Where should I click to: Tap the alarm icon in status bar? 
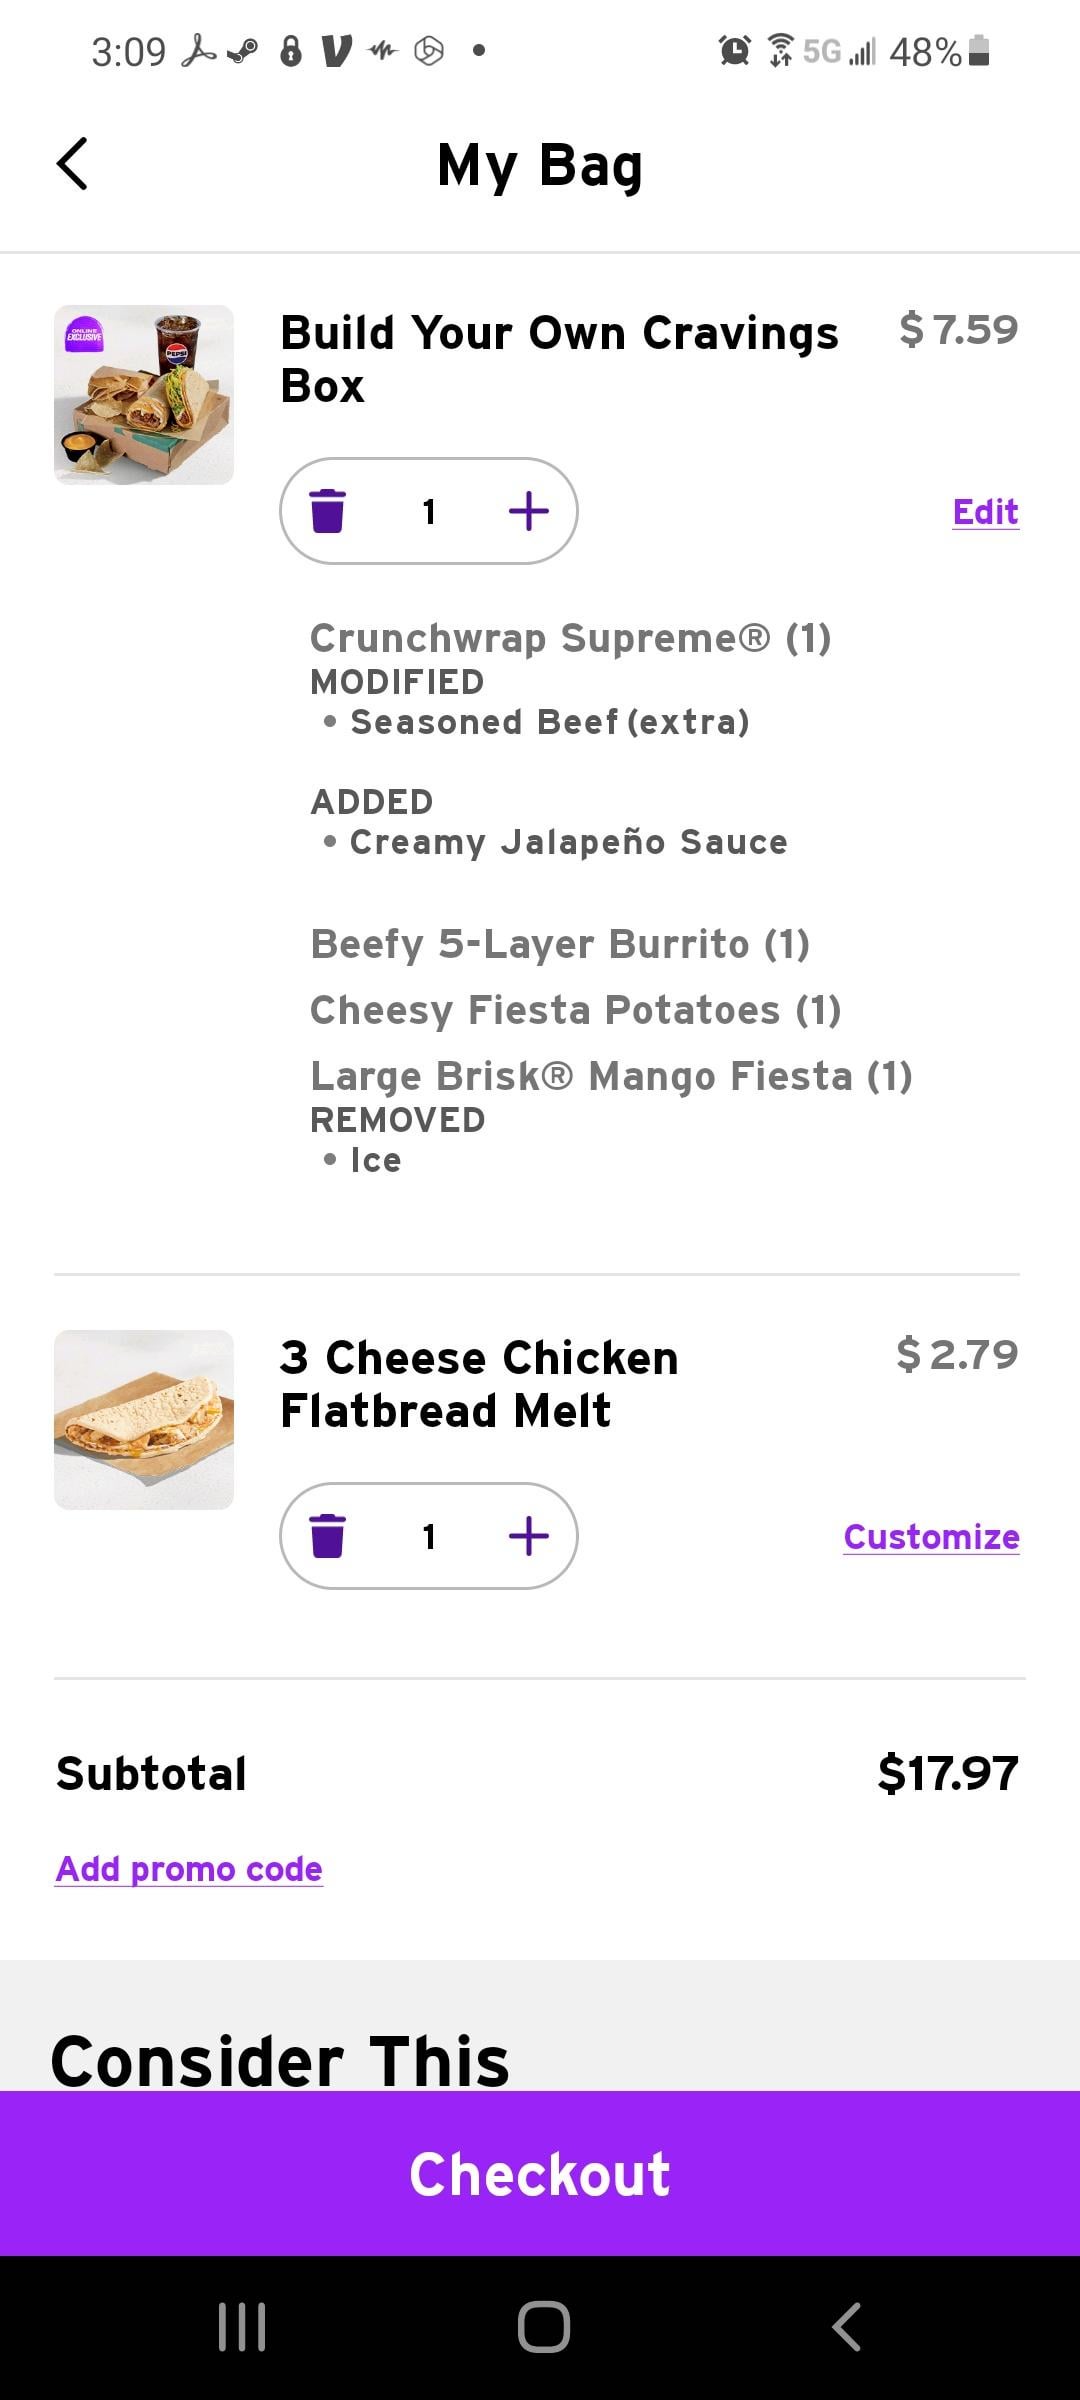pos(735,50)
